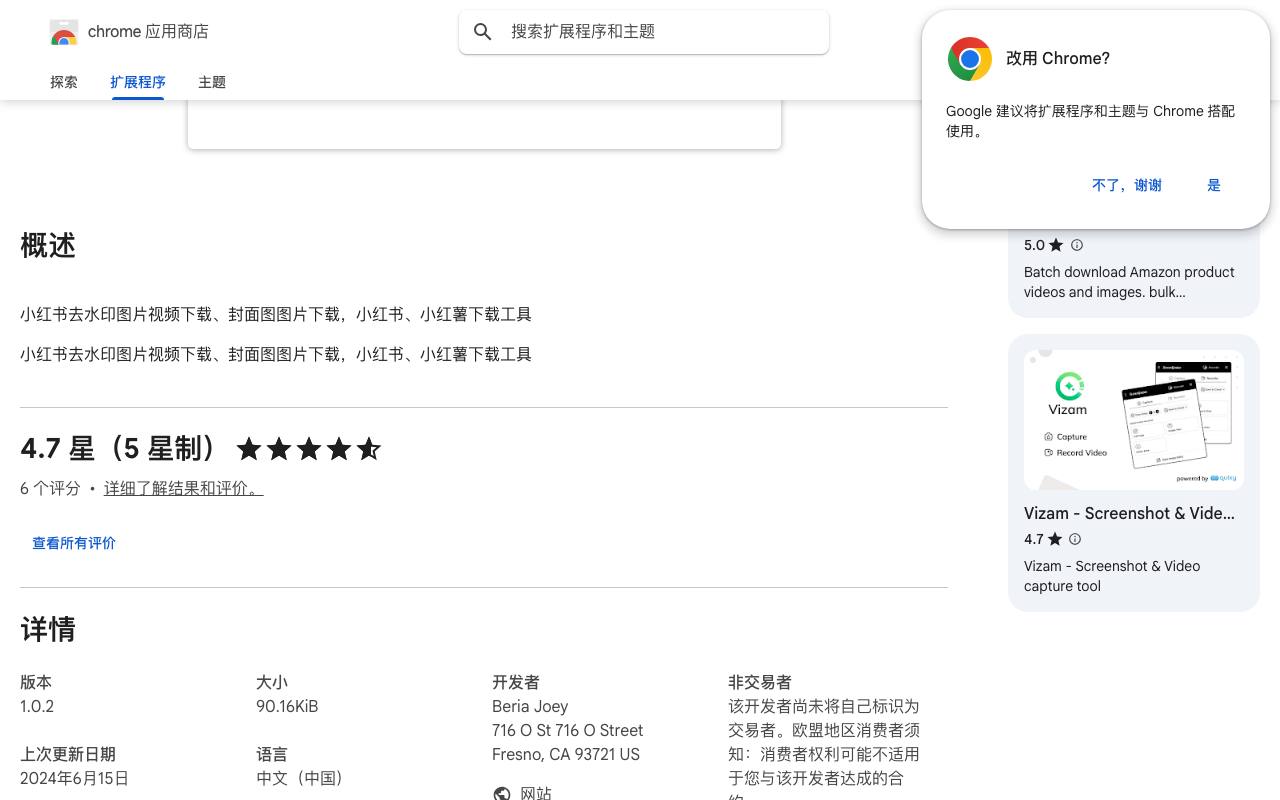Open Vizam - Screenshot & Video title link
1280x800 pixels.
1129,513
